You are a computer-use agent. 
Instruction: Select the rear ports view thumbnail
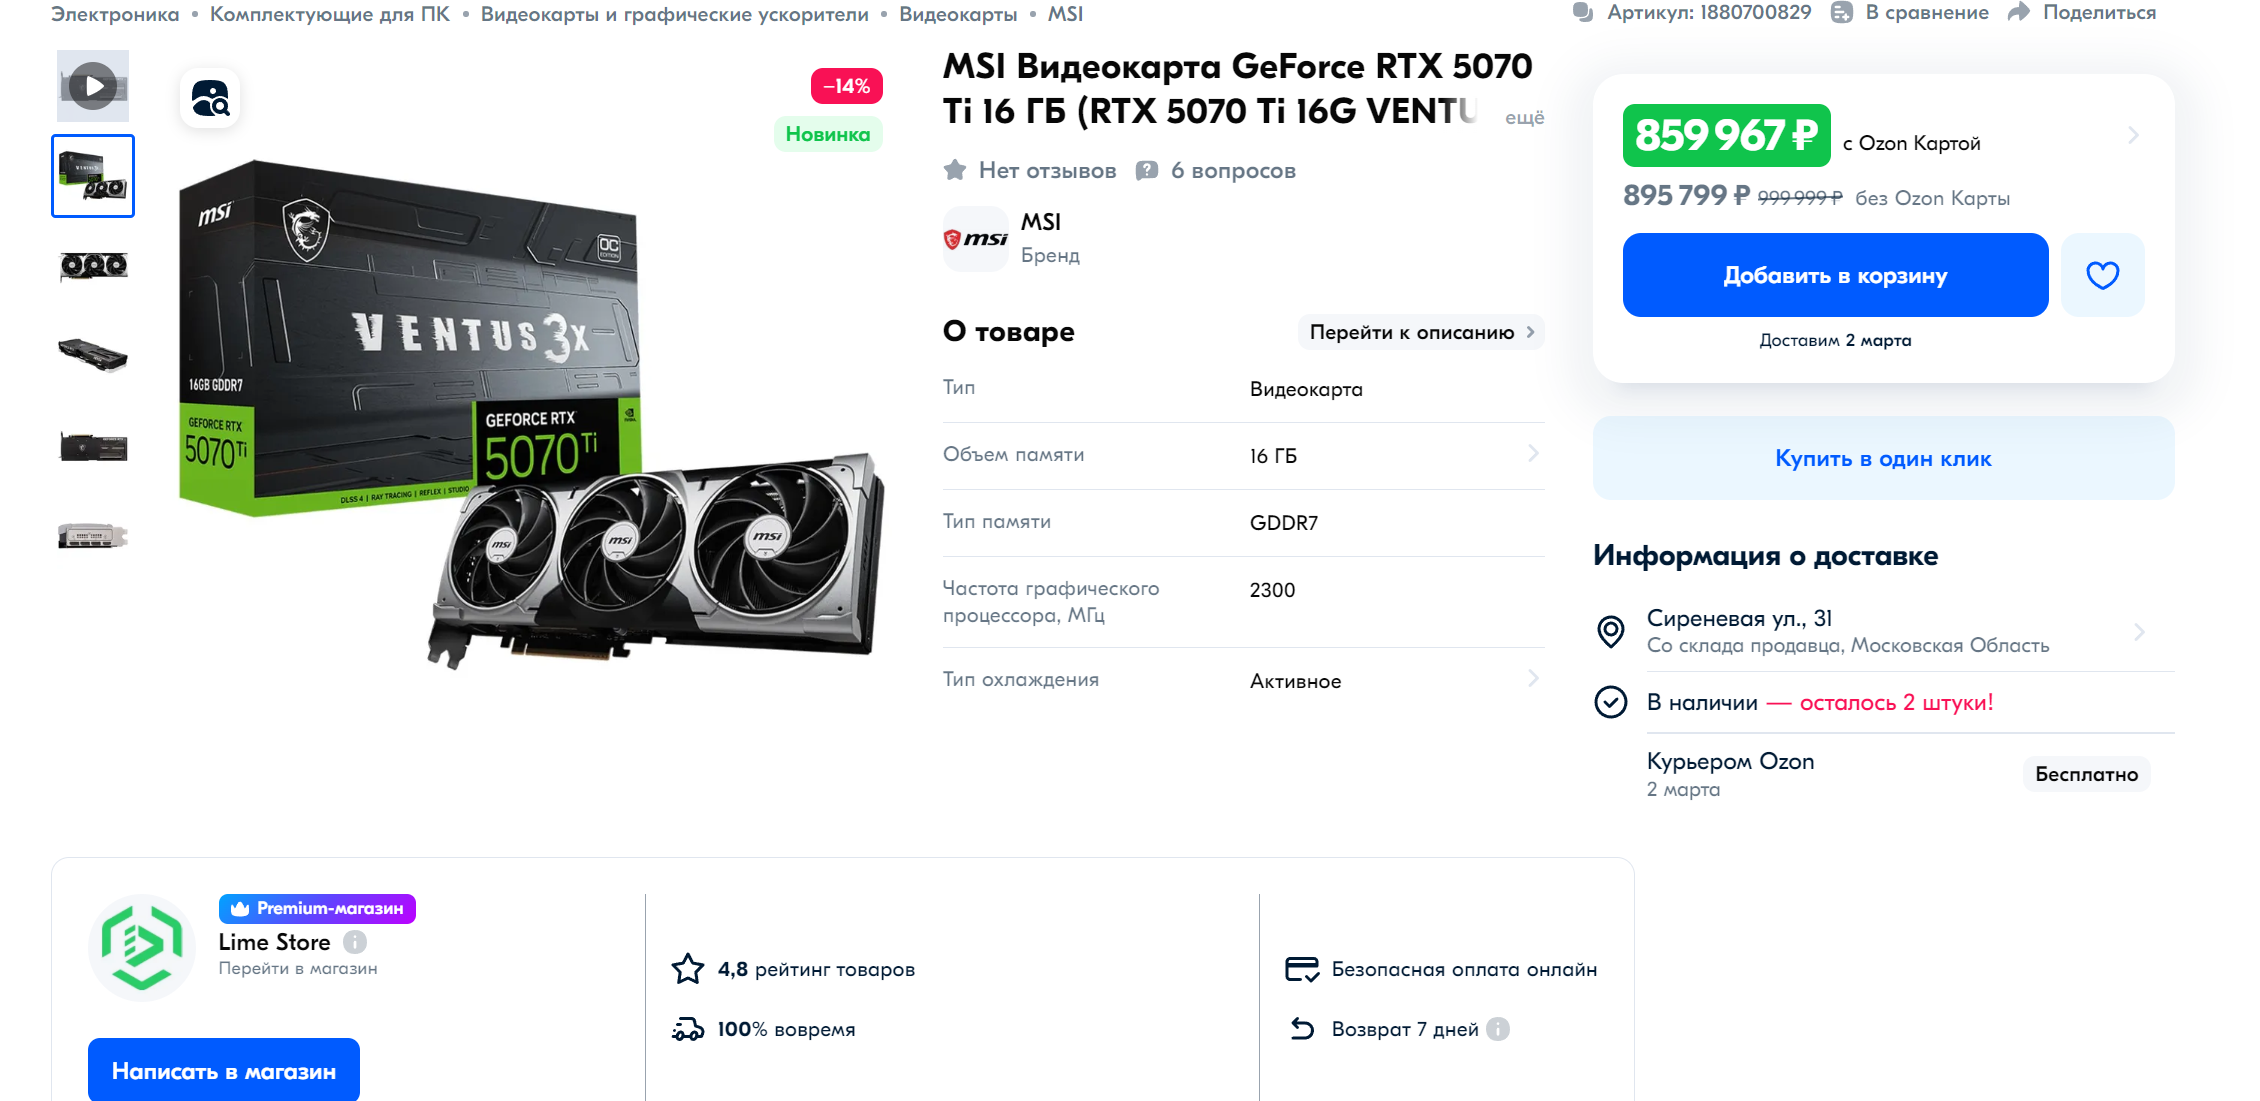click(x=93, y=536)
